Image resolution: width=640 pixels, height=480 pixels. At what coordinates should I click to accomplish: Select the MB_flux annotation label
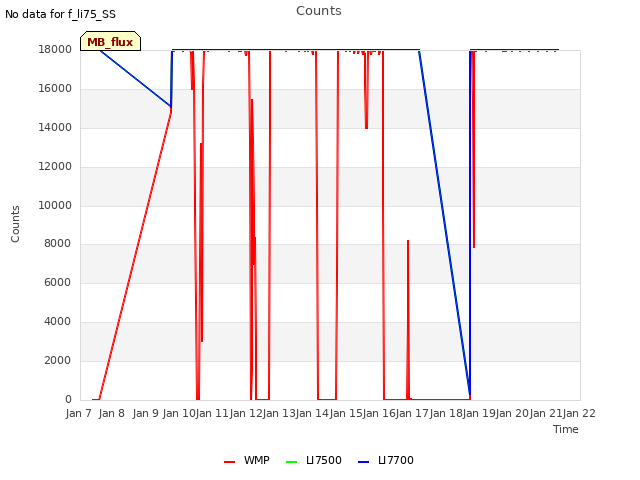[110, 42]
